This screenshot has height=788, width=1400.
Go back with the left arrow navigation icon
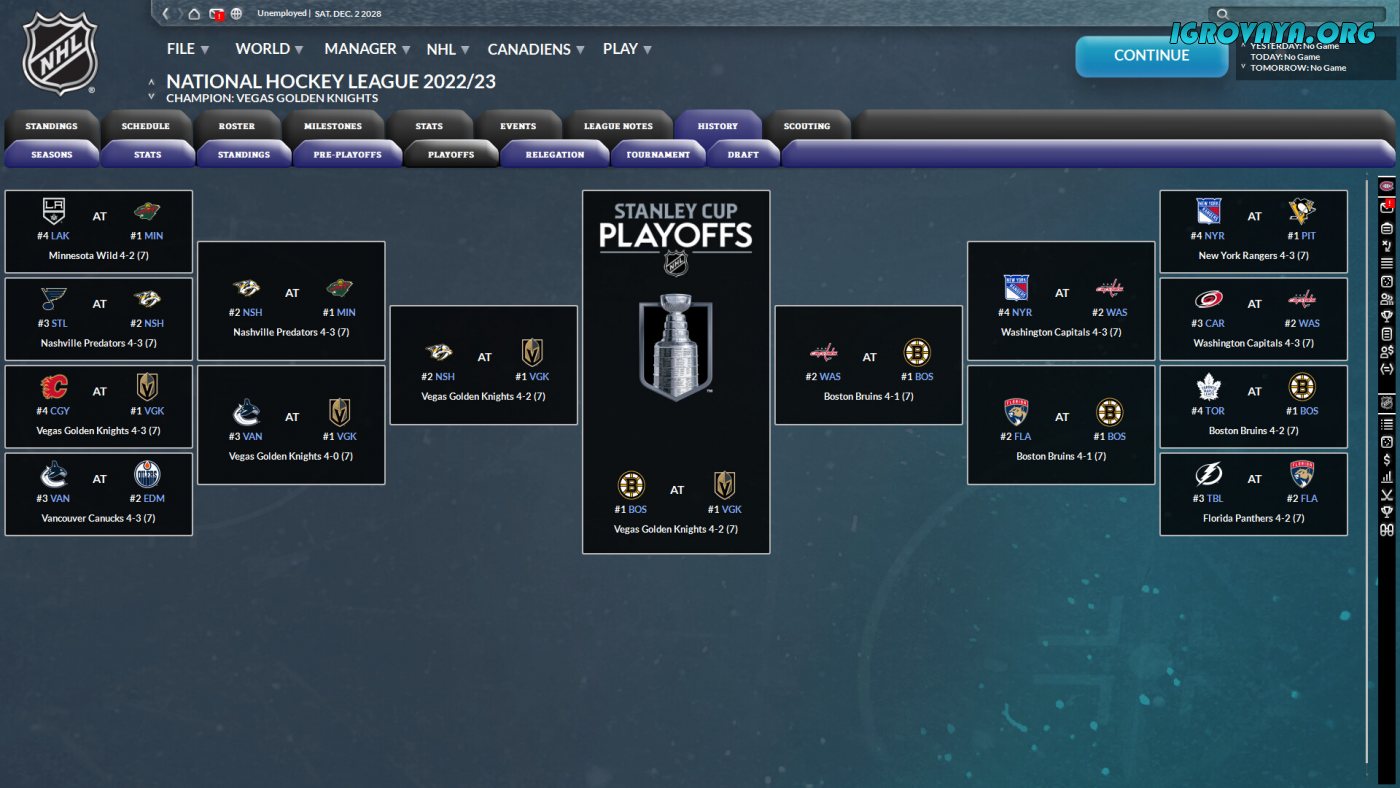166,14
